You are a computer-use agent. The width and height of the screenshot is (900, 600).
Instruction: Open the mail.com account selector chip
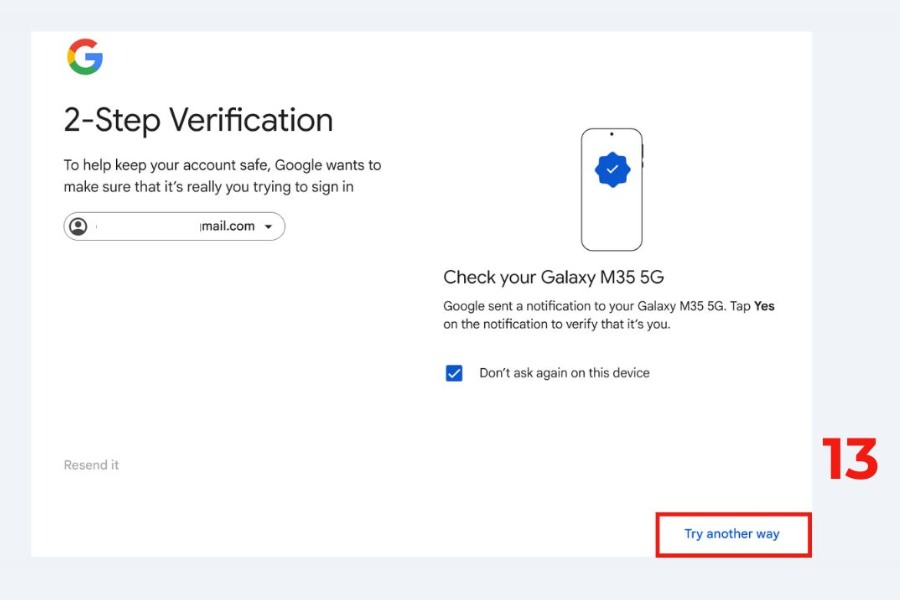[174, 226]
